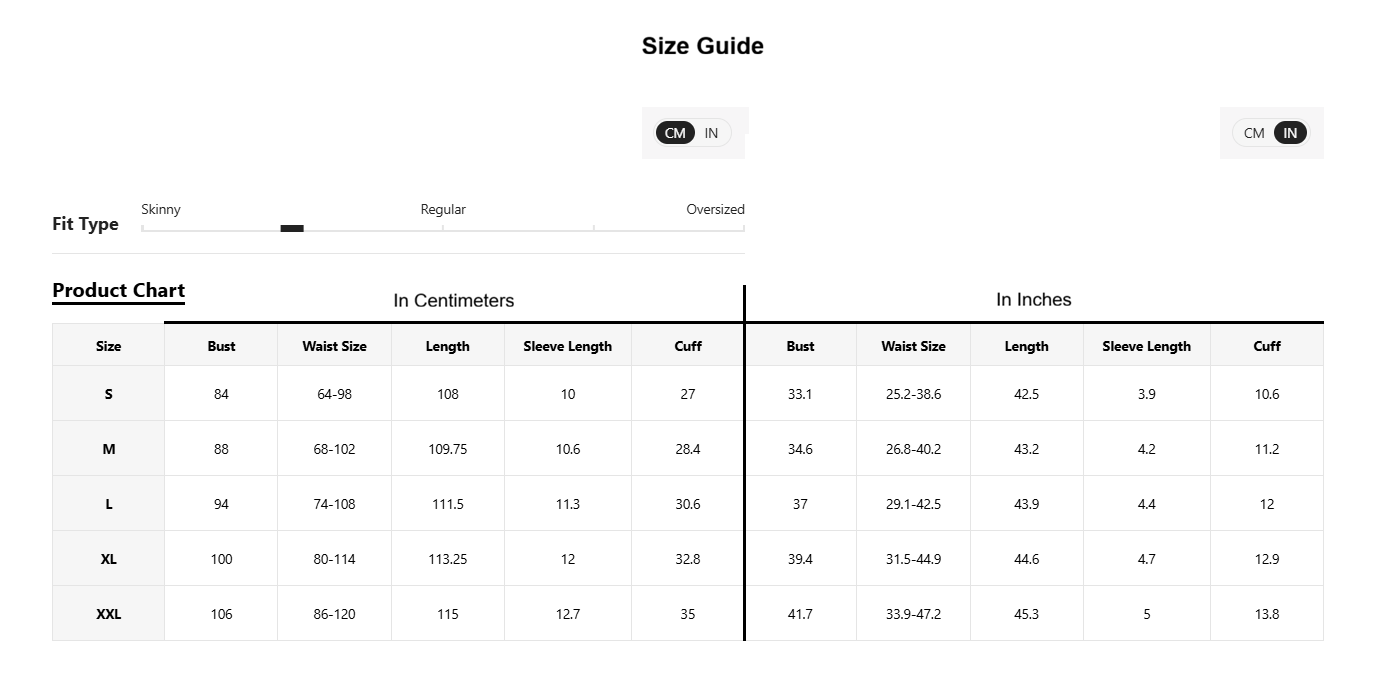The image size is (1381, 700).
Task: Click the bust value 88
Action: pos(221,449)
